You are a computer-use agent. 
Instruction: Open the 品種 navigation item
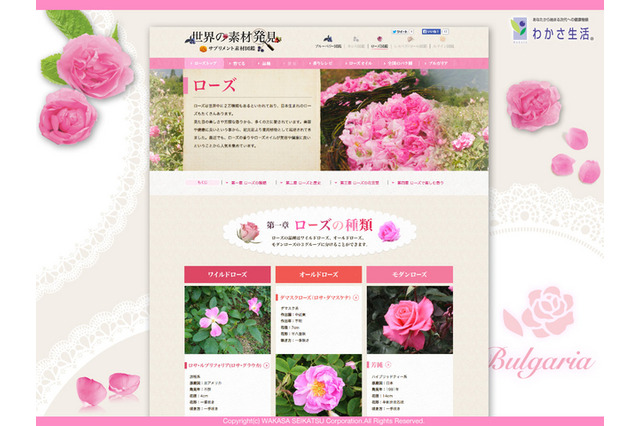click(264, 64)
